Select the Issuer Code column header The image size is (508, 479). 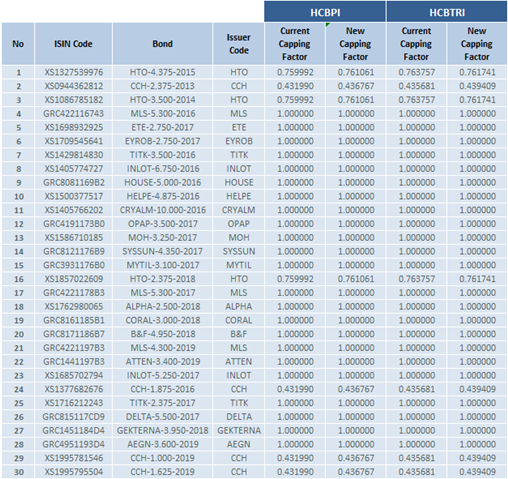click(239, 44)
